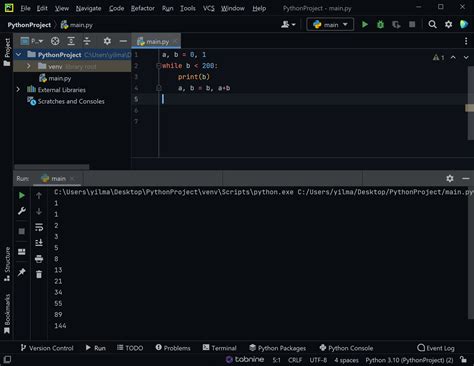Open Python 3.10 interpreter selector

coord(409,360)
